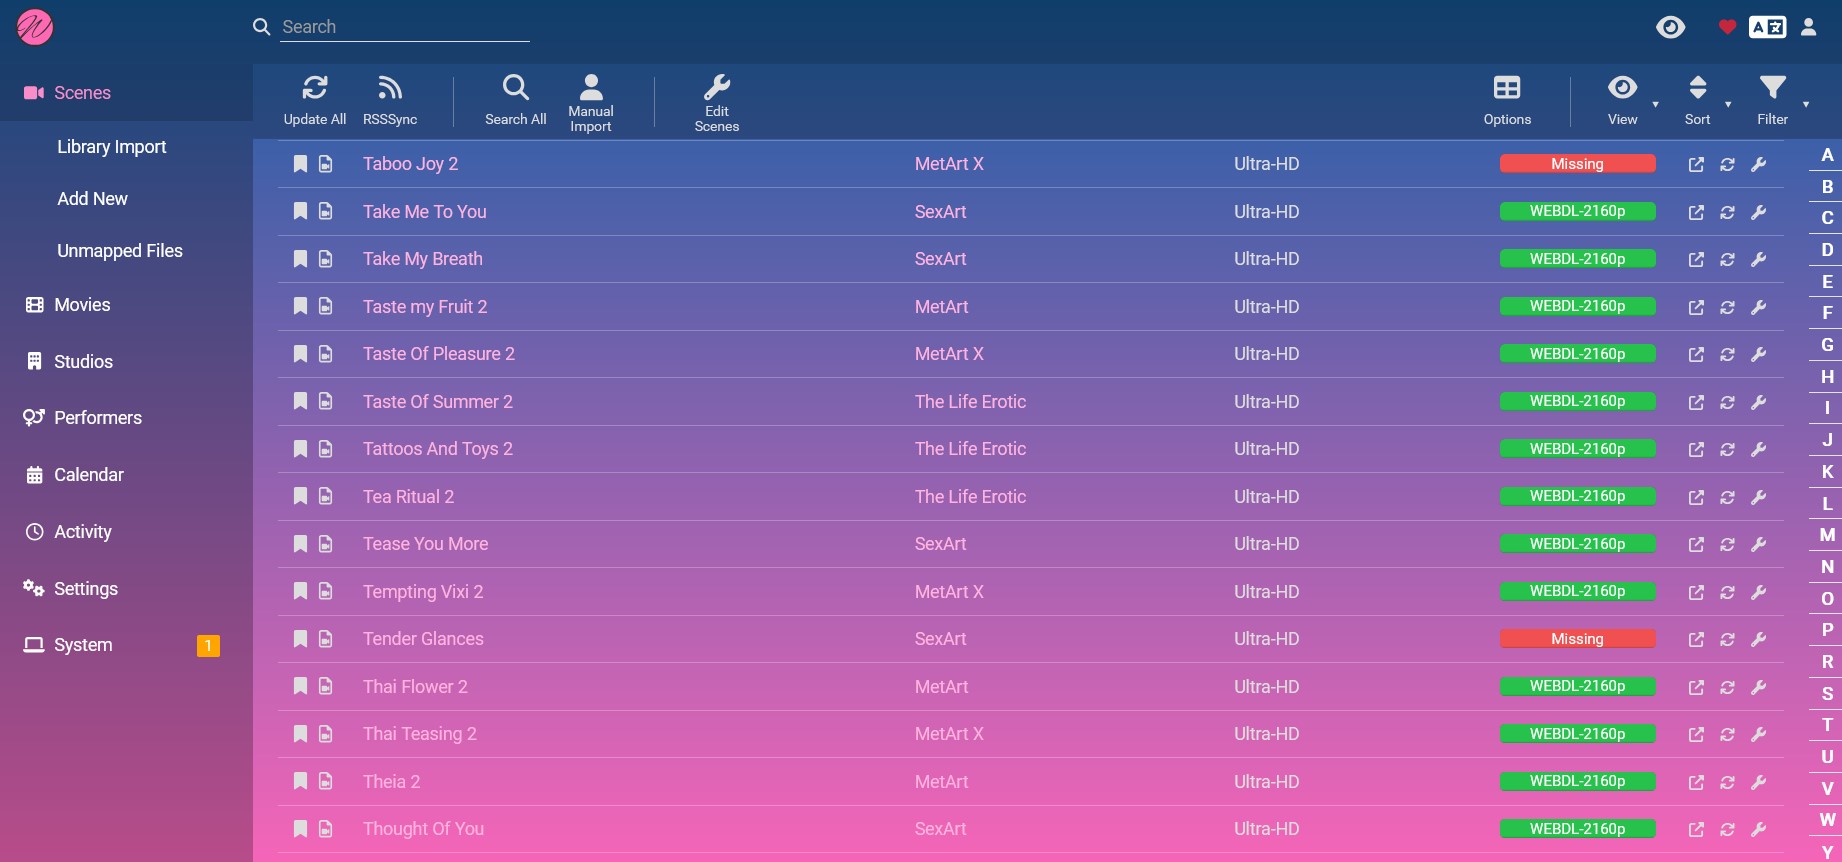Open external link for Taste my Fruit 2
The height and width of the screenshot is (862, 1842).
[x=1696, y=307]
